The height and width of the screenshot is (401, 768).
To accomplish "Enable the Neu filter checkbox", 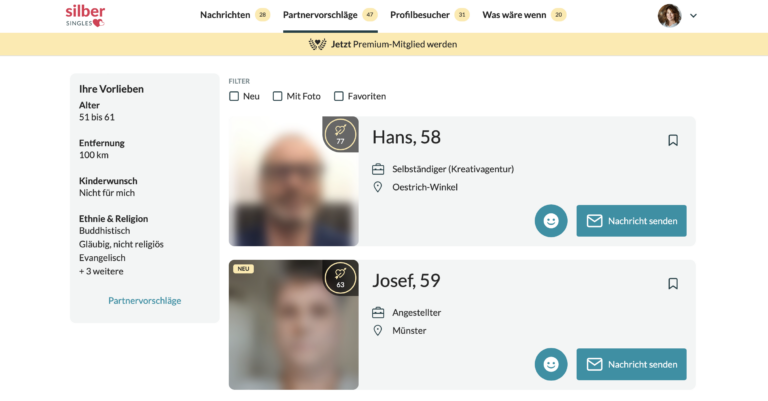I will tap(234, 96).
